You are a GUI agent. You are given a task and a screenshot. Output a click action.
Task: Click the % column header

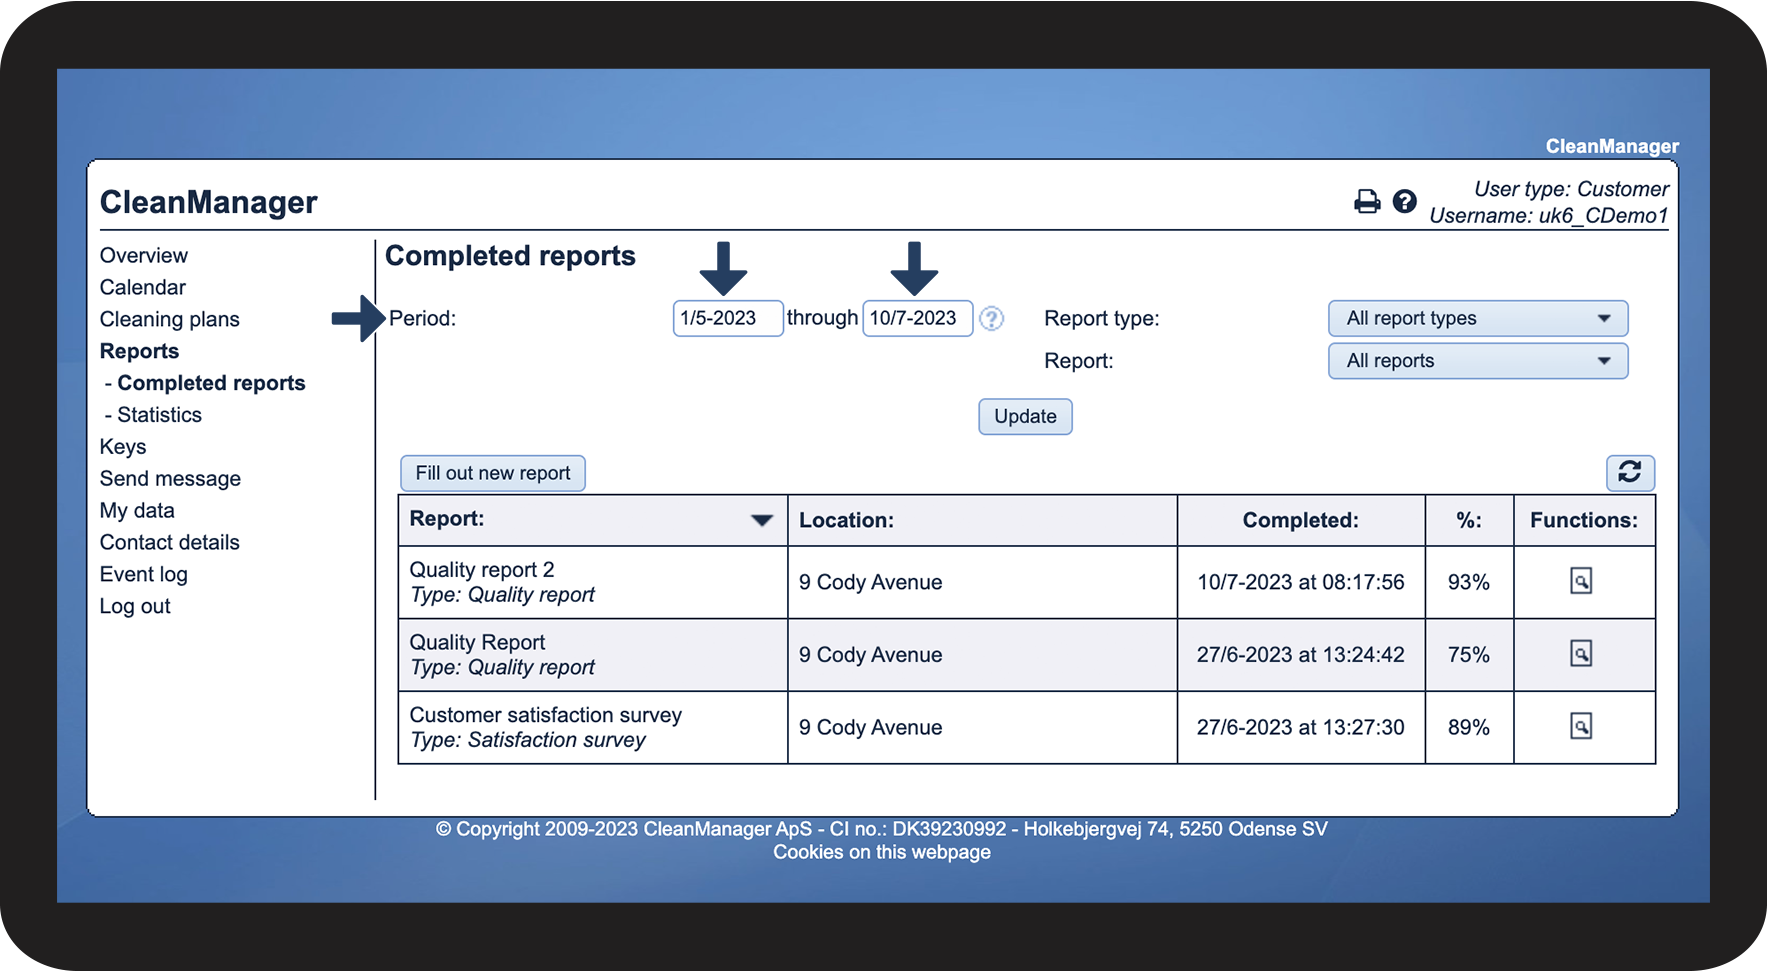1468,520
